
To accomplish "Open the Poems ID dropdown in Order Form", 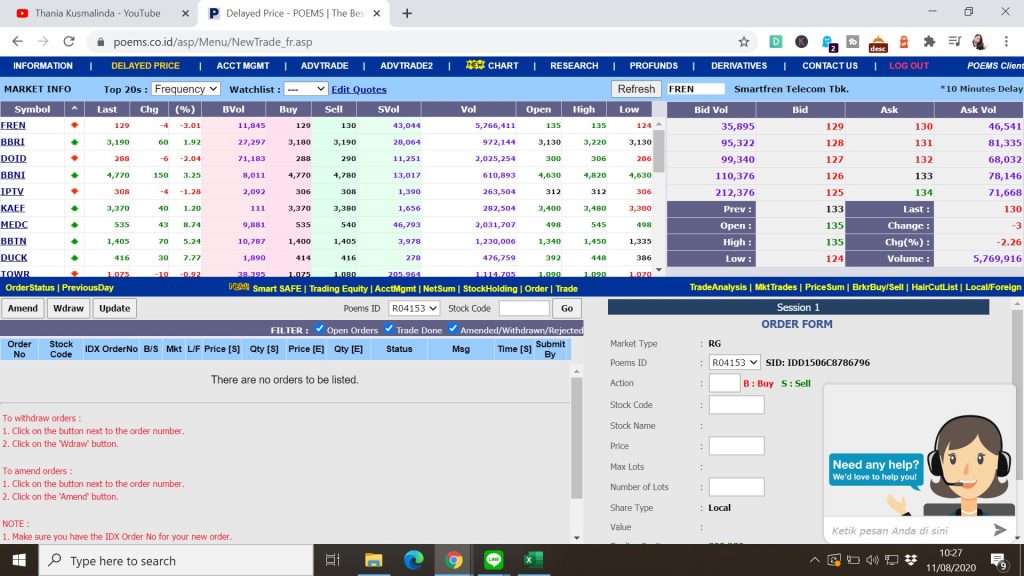I will 734,363.
